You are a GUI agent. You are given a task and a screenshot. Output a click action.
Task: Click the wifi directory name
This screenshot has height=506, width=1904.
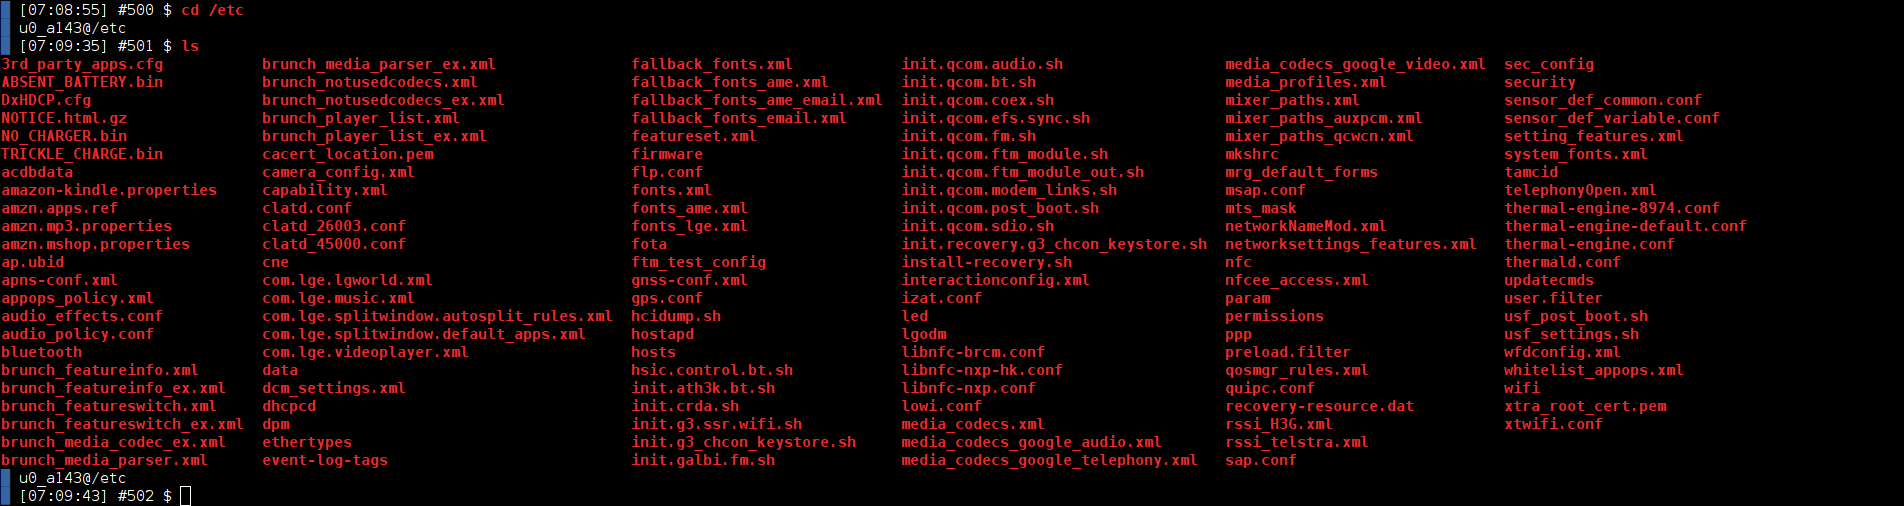(x=1522, y=388)
